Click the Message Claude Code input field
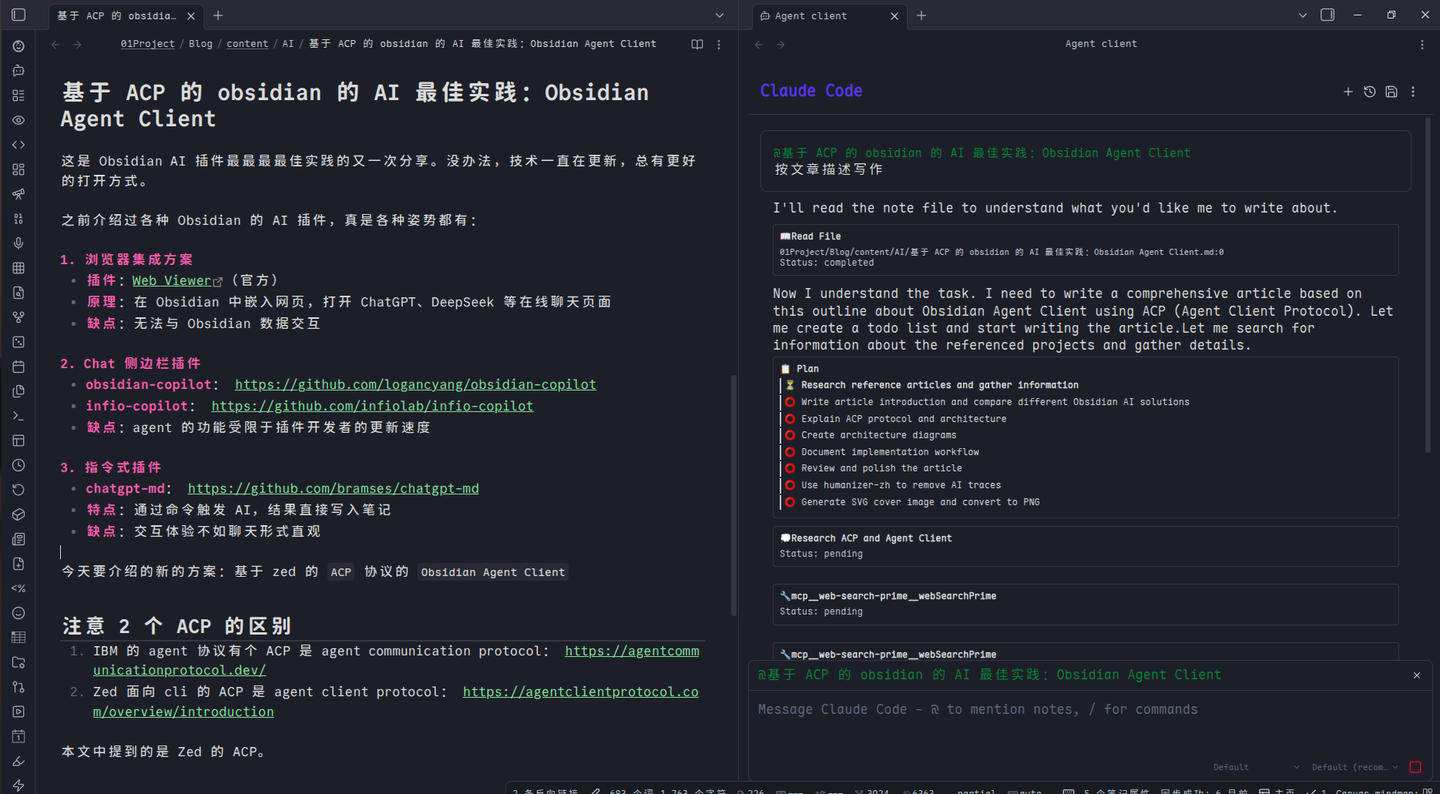Screen dimensions: 1440x794 1090,709
